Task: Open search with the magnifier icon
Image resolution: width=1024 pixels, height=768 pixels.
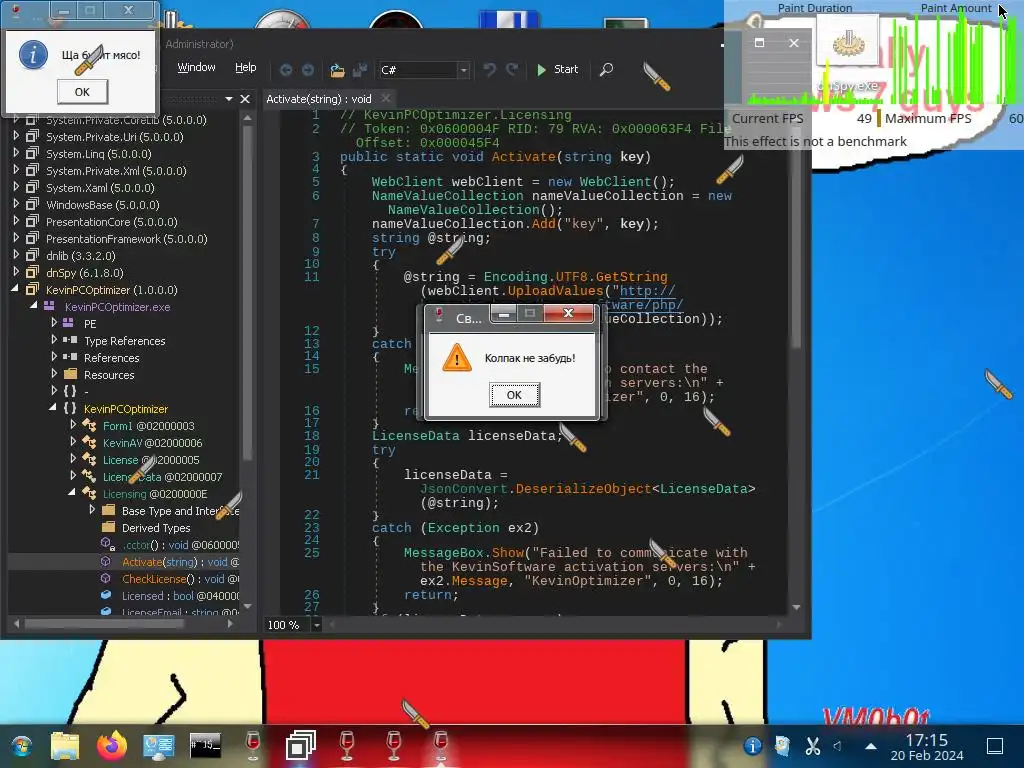Action: [x=606, y=69]
